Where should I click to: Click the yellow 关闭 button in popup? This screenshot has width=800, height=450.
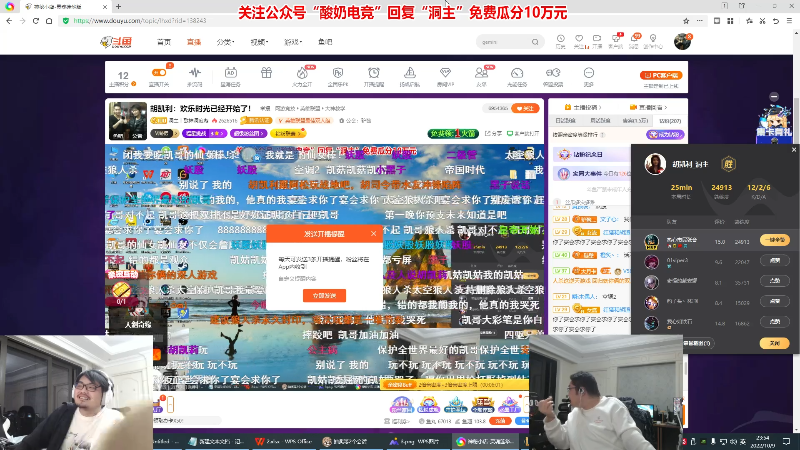coord(774,343)
